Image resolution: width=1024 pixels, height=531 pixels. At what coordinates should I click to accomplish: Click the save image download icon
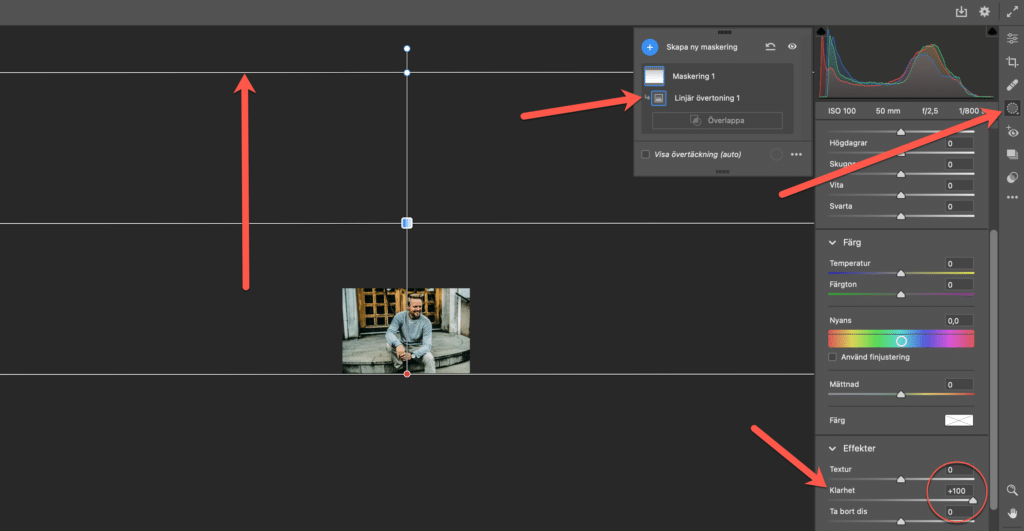point(961,12)
